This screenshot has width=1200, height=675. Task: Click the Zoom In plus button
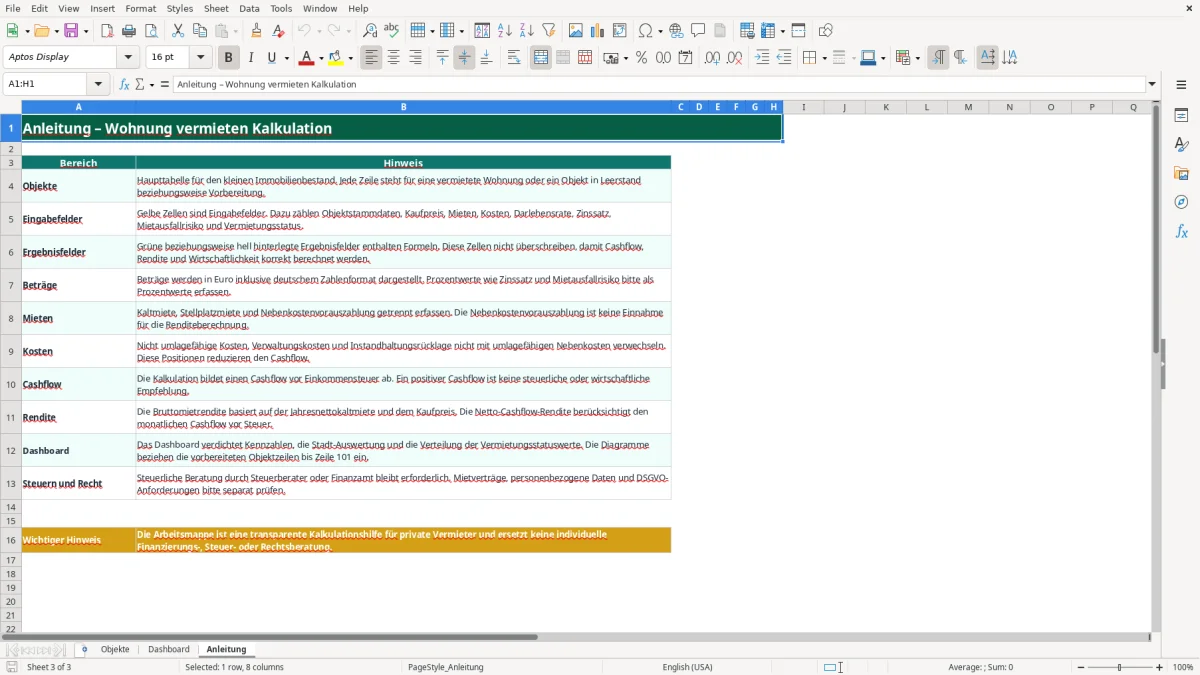(1160, 667)
